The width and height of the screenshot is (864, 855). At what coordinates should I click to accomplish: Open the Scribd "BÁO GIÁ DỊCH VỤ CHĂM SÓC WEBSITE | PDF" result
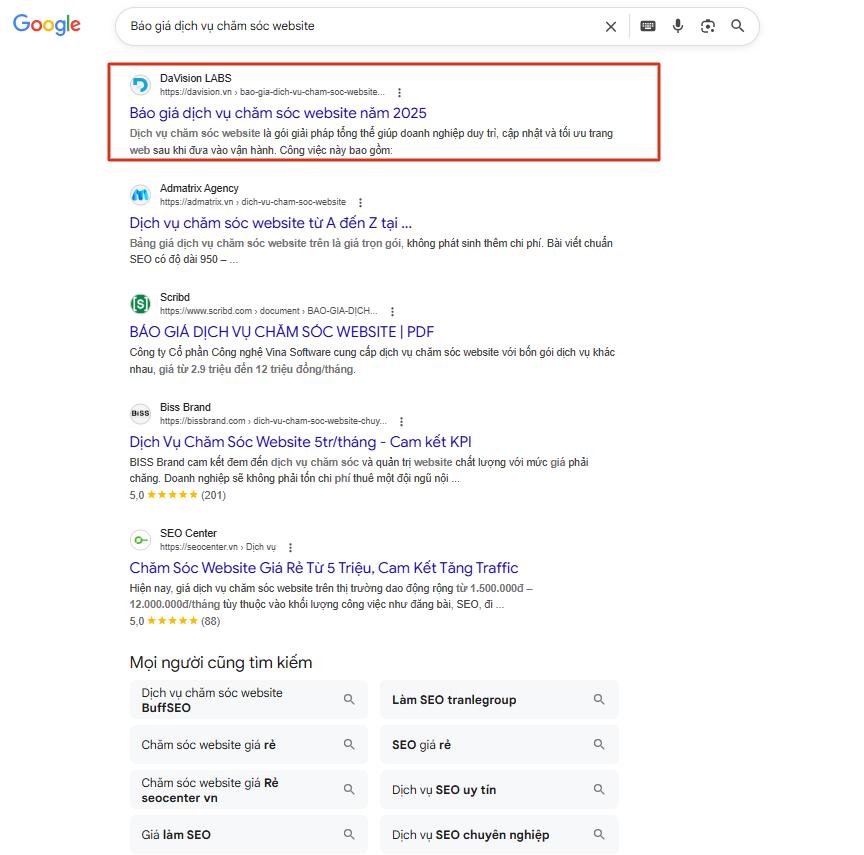tap(281, 332)
